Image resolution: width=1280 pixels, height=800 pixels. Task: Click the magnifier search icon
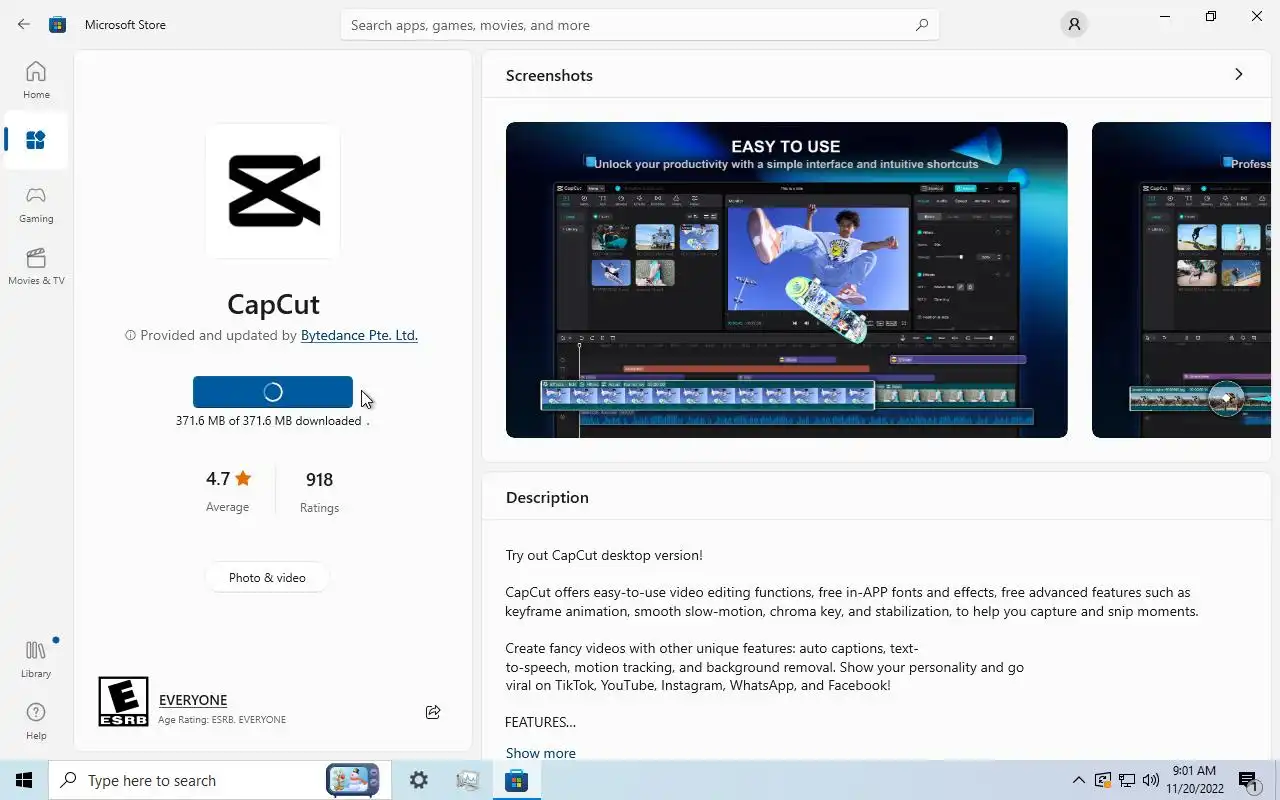(922, 25)
